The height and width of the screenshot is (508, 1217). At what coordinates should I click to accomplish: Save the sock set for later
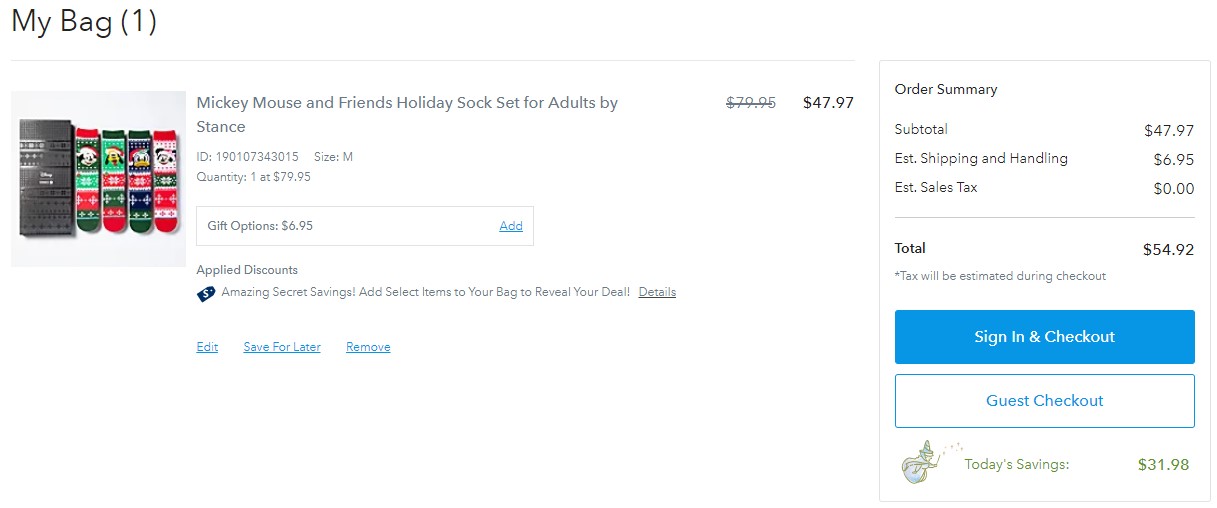click(282, 347)
